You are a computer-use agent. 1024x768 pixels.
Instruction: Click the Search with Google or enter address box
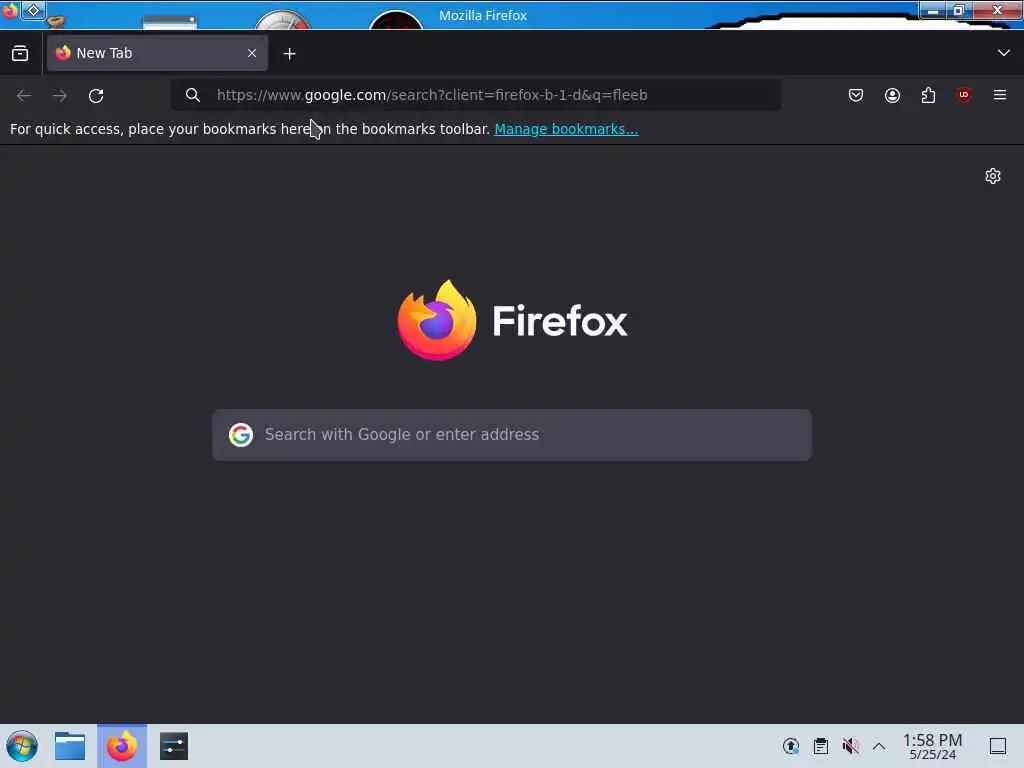512,435
